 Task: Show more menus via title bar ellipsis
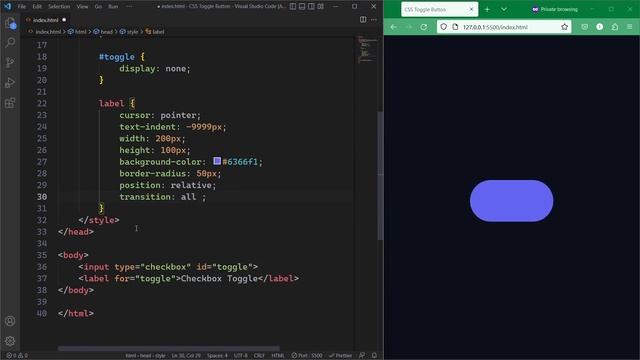click(x=129, y=7)
